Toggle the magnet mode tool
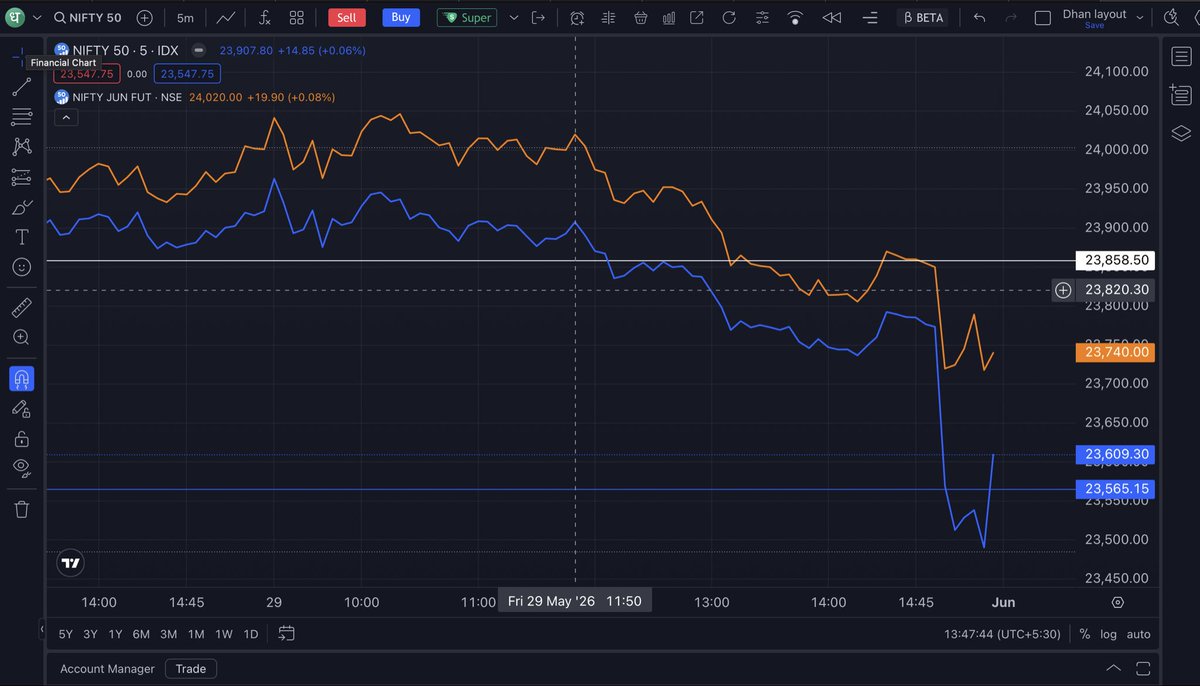Viewport: 1200px width, 686px height. [21, 378]
